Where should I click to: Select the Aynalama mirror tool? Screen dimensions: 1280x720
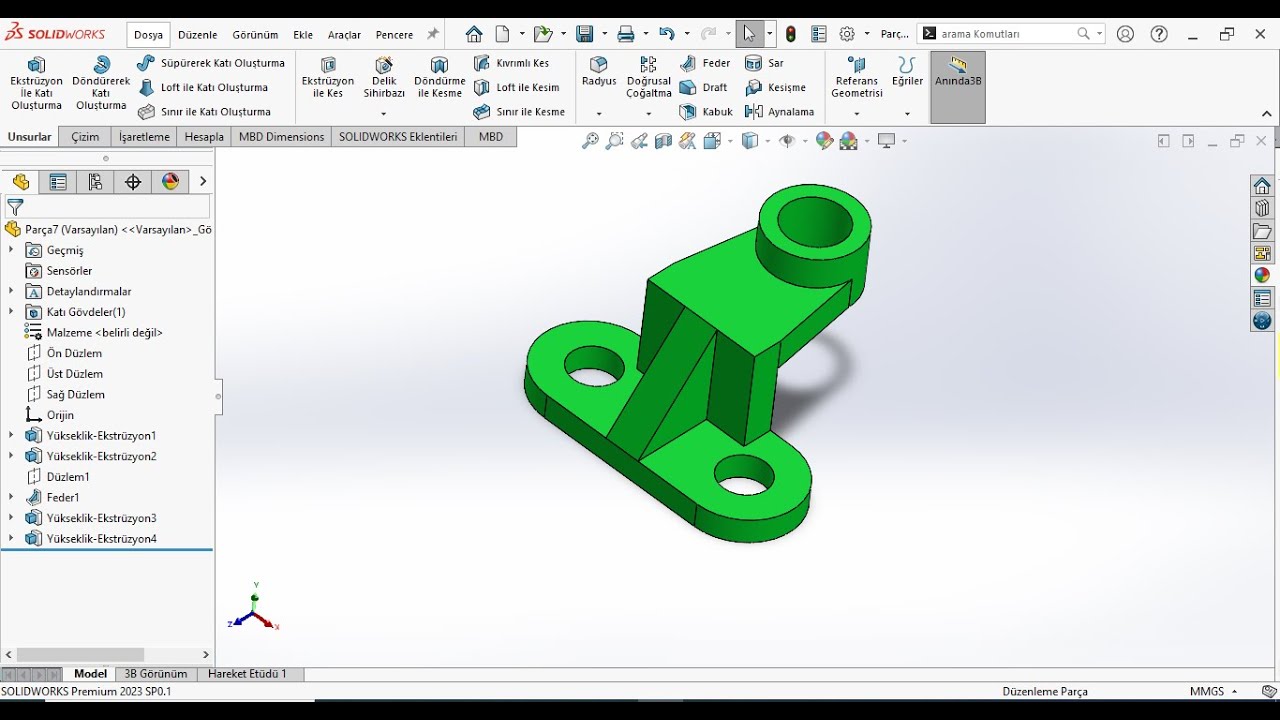point(780,112)
